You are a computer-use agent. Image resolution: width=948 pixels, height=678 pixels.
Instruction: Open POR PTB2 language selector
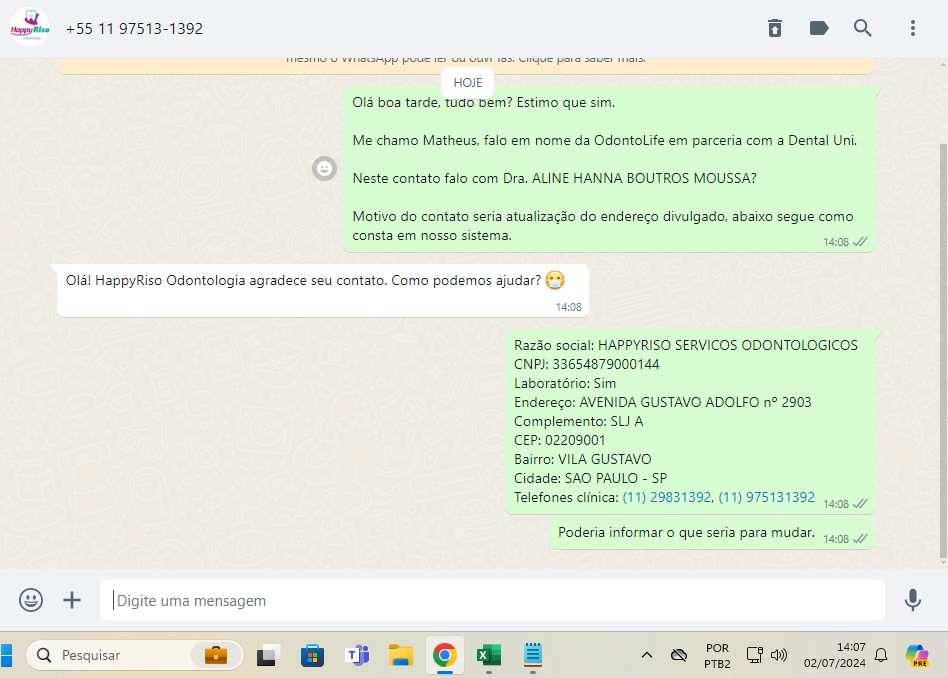tap(717, 656)
